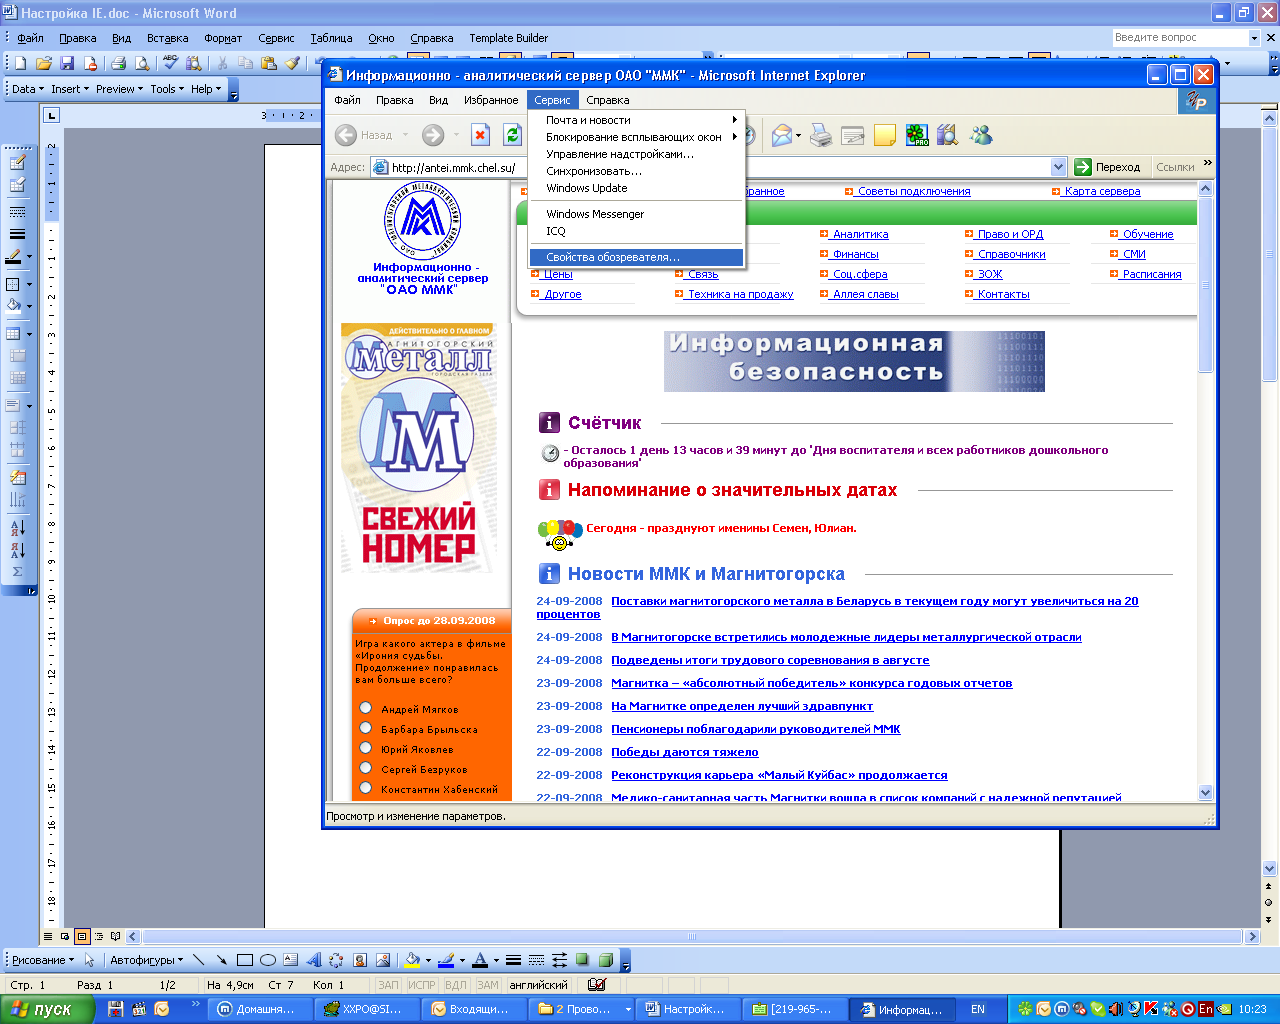Run the ABC spelling check in Word
This screenshot has height=1024, width=1280.
coord(170,63)
